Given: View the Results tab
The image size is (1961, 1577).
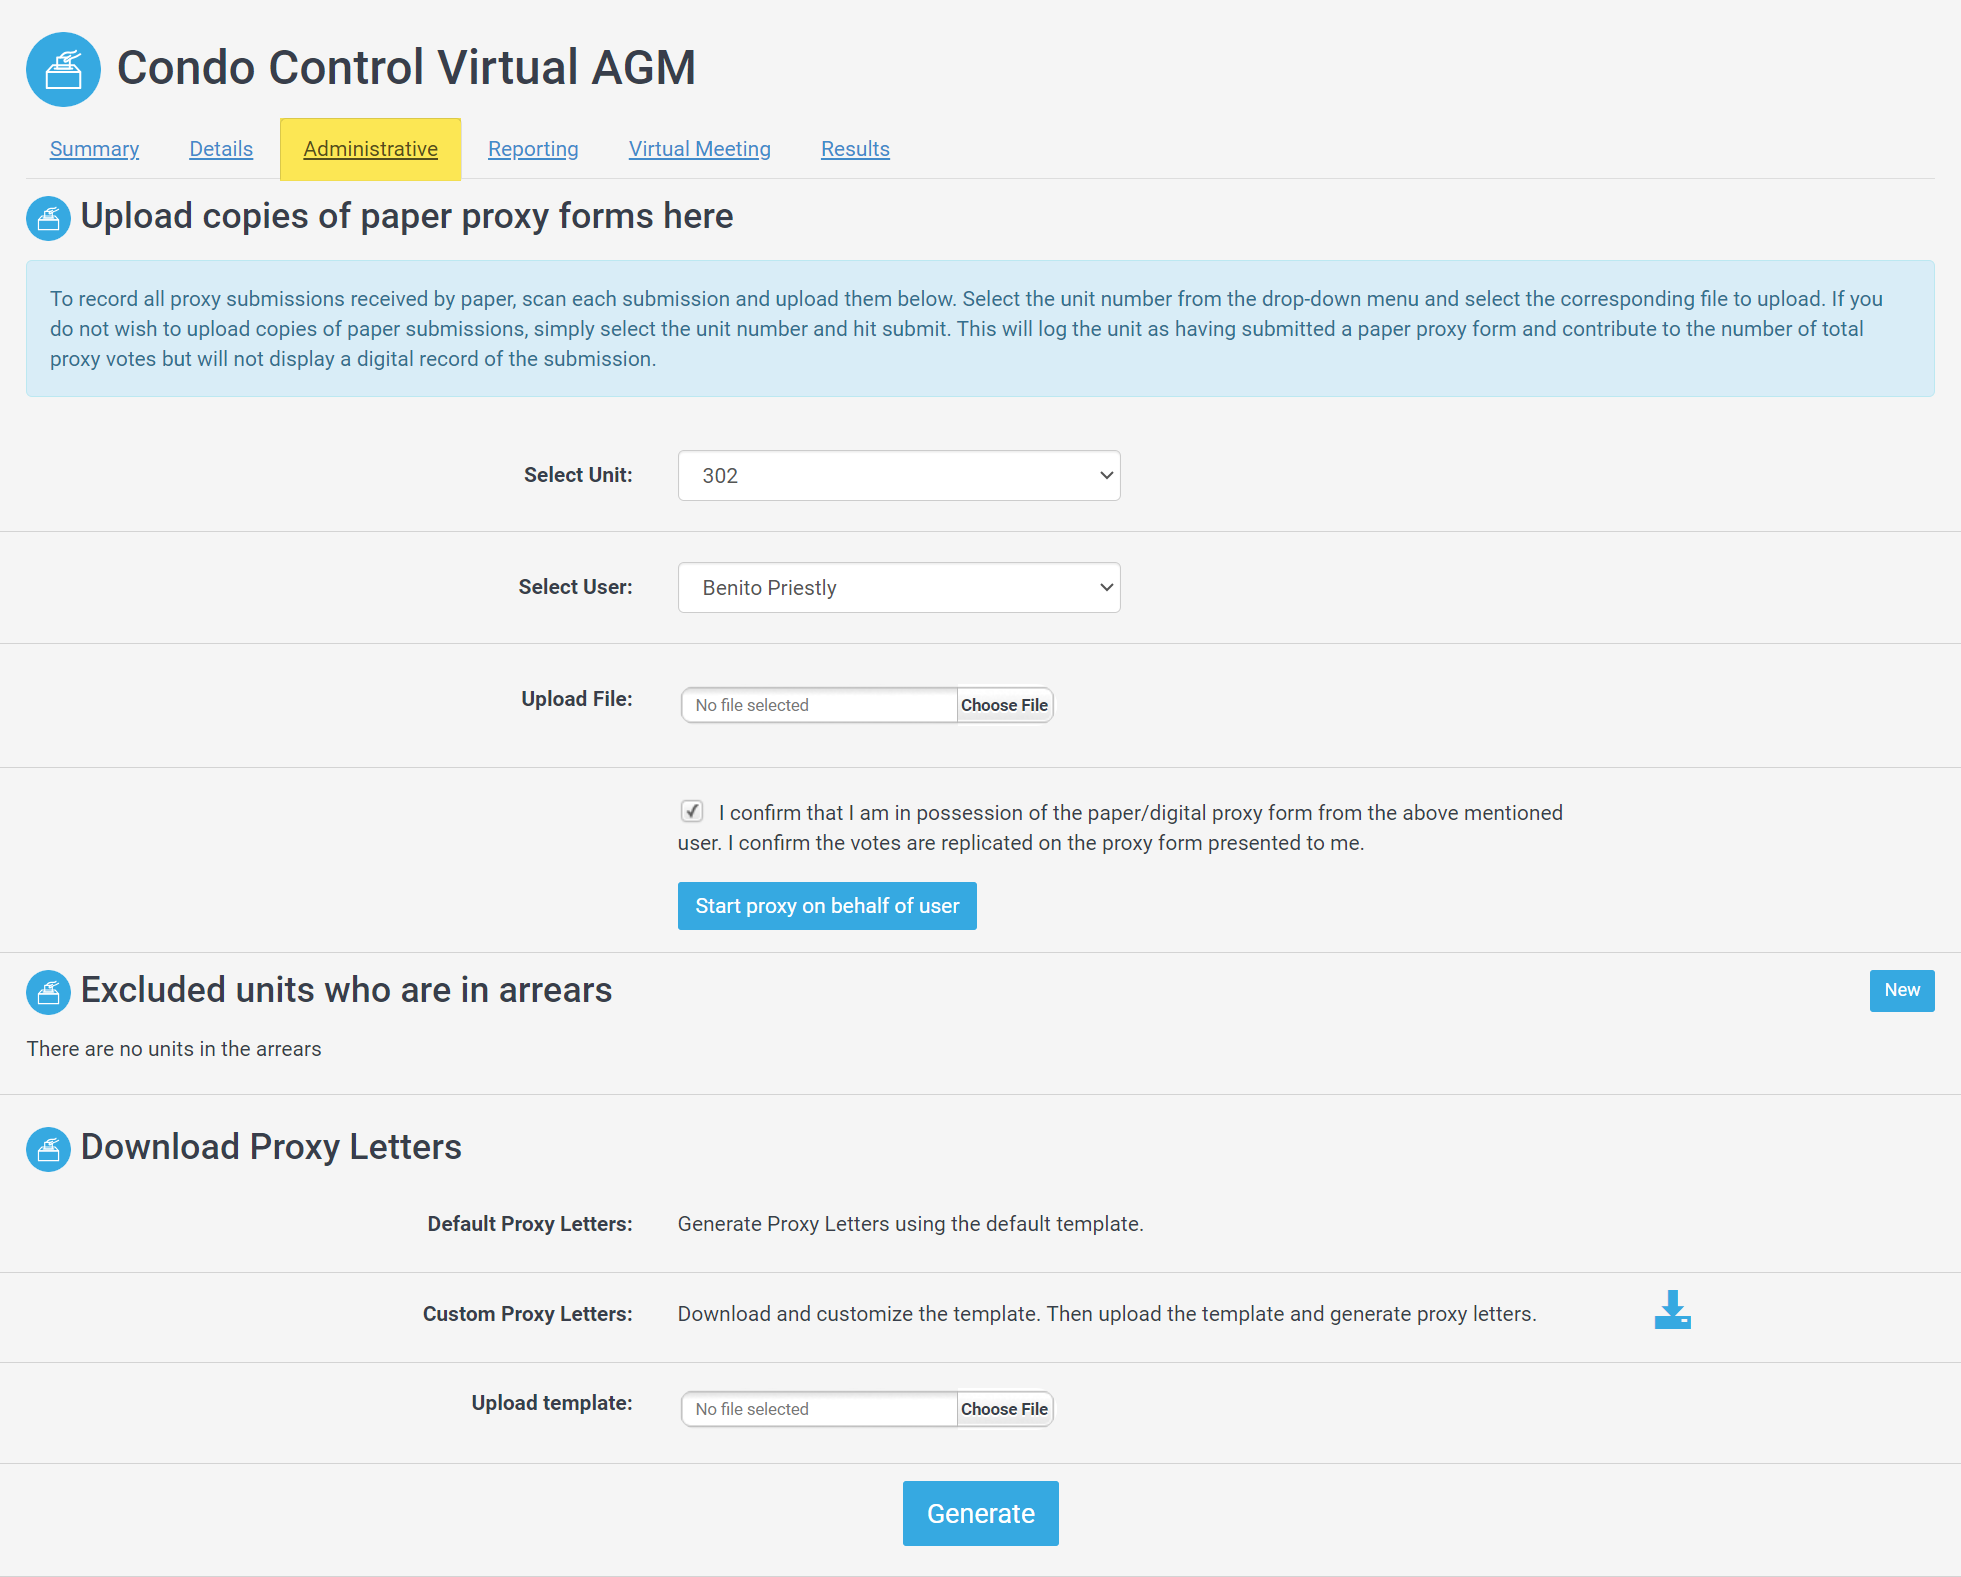Looking at the screenshot, I should [x=855, y=149].
